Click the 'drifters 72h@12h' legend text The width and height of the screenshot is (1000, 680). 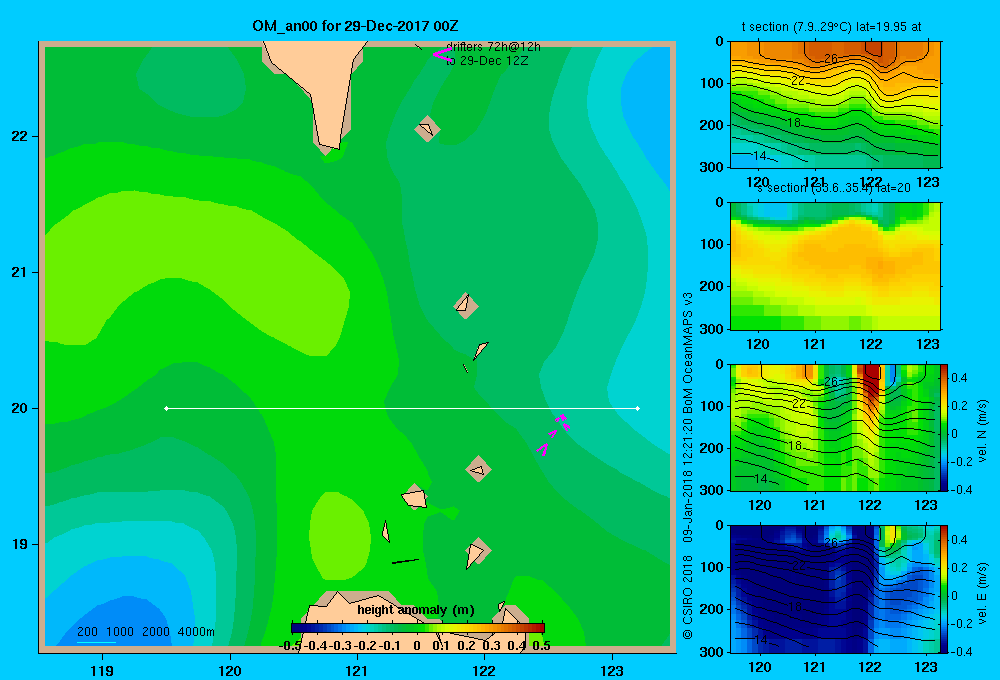point(493,47)
